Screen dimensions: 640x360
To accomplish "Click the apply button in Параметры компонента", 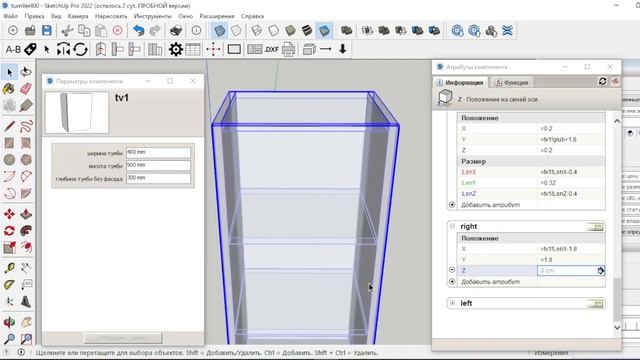I will 123,338.
